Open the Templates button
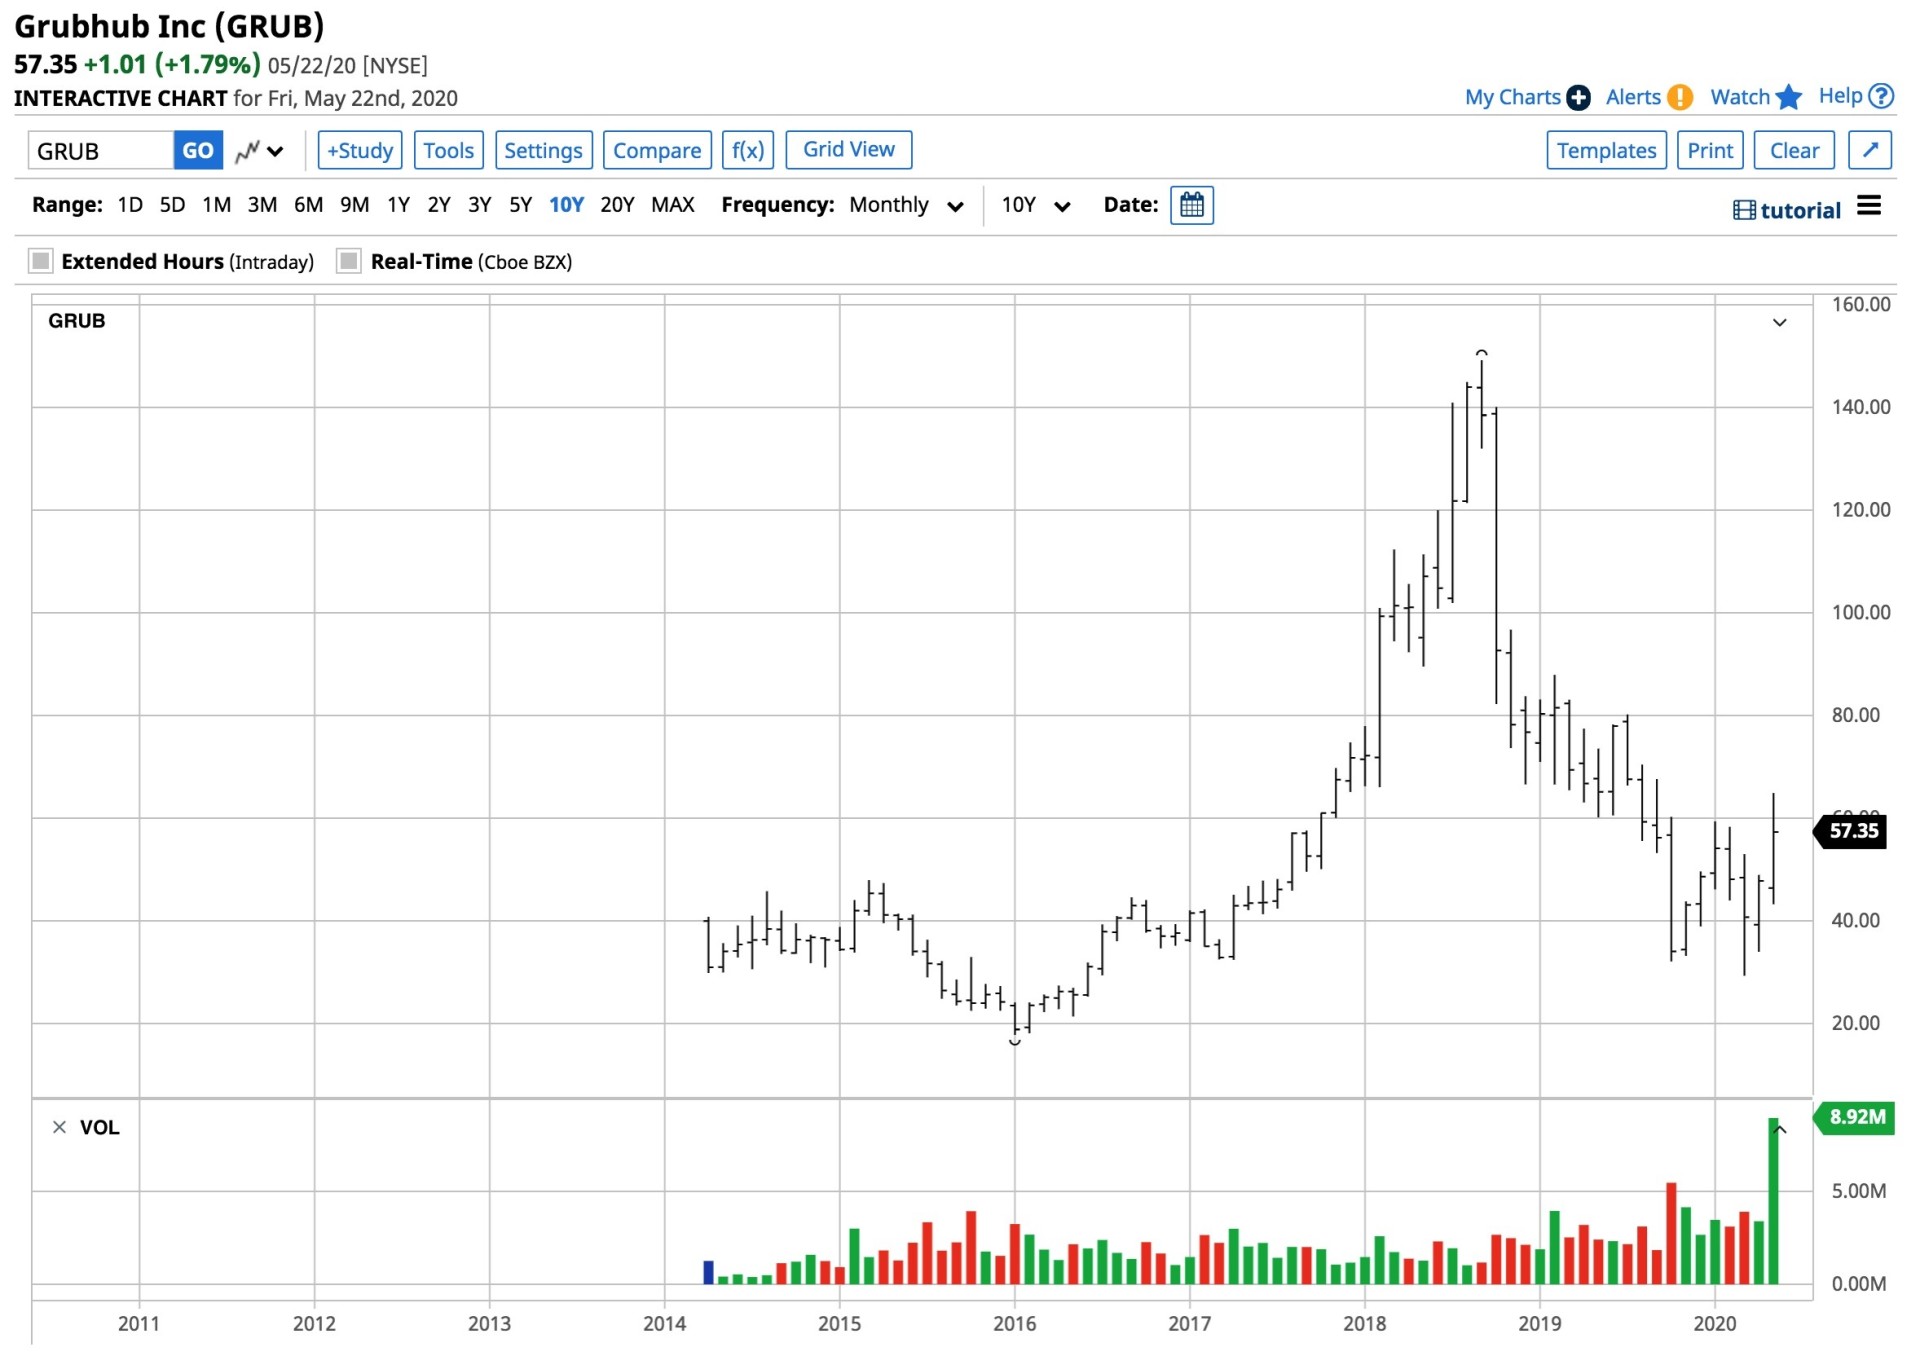 [1606, 151]
